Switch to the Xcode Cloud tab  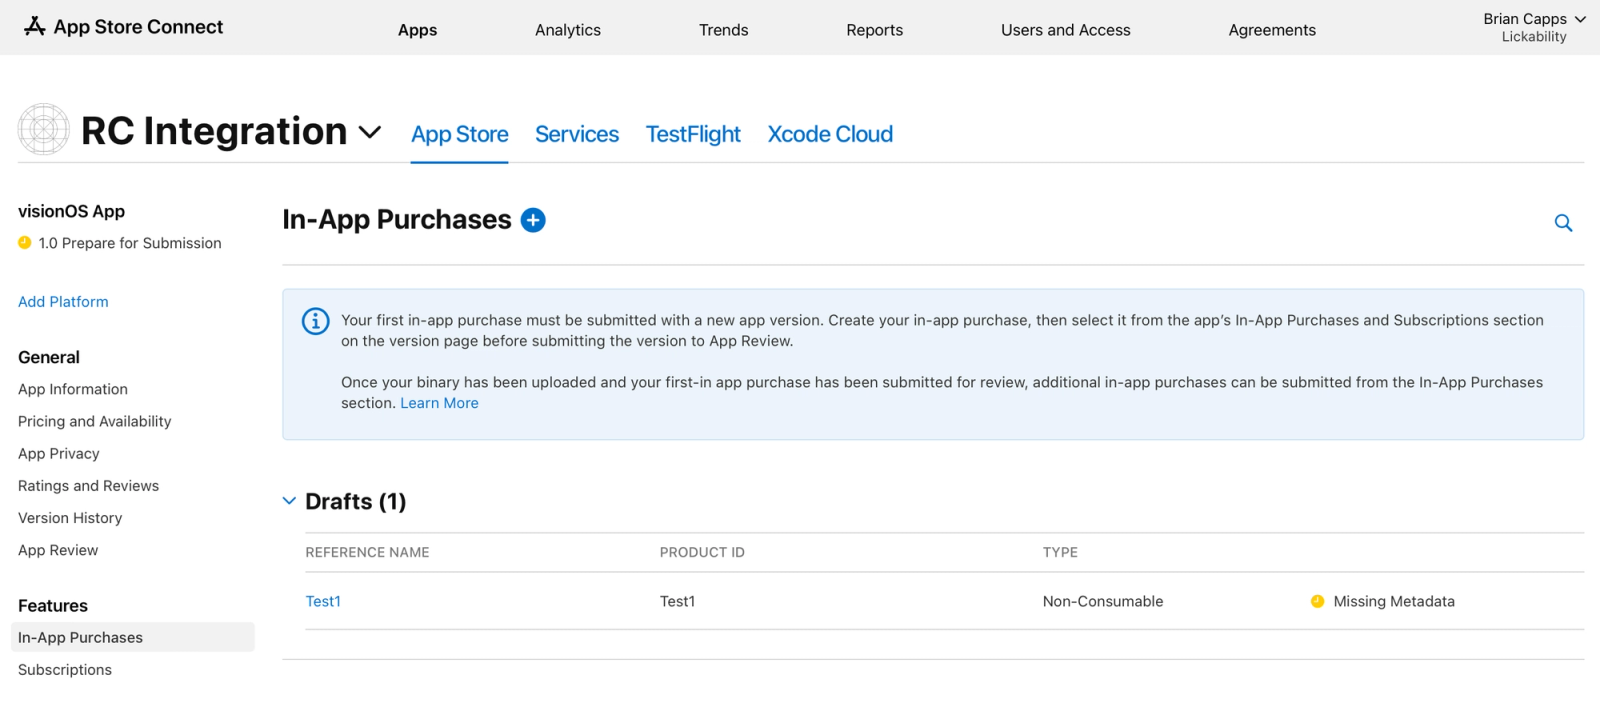click(x=830, y=134)
